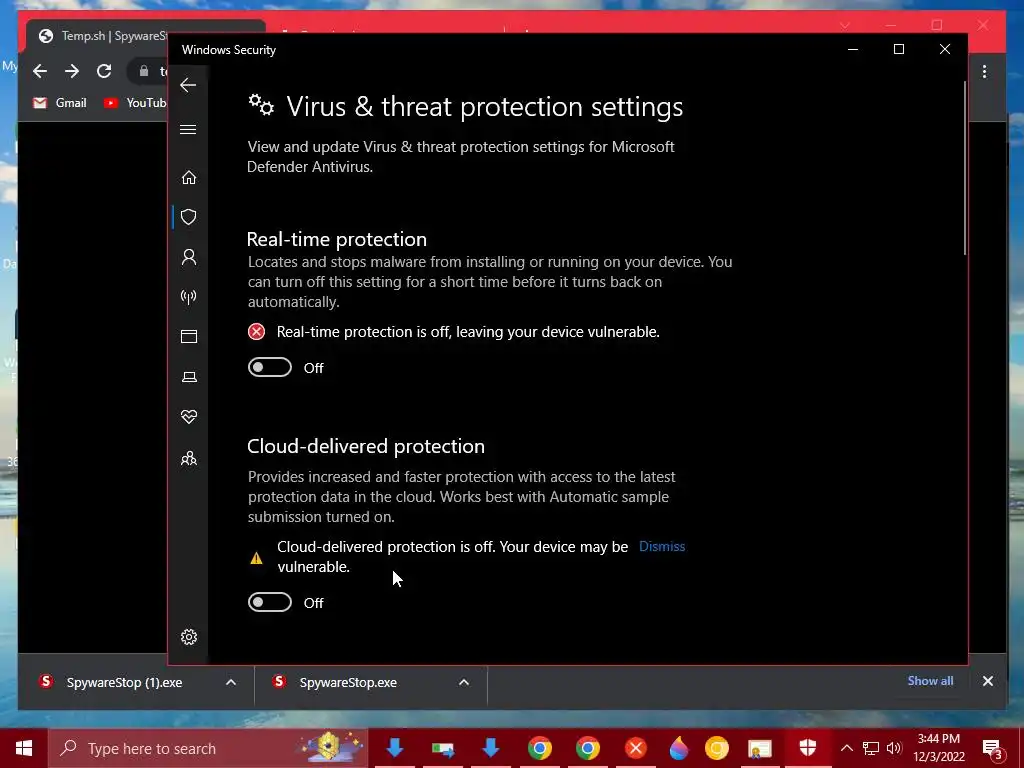Open Firewall & network protection icon
The width and height of the screenshot is (1024, 768).
pos(189,297)
